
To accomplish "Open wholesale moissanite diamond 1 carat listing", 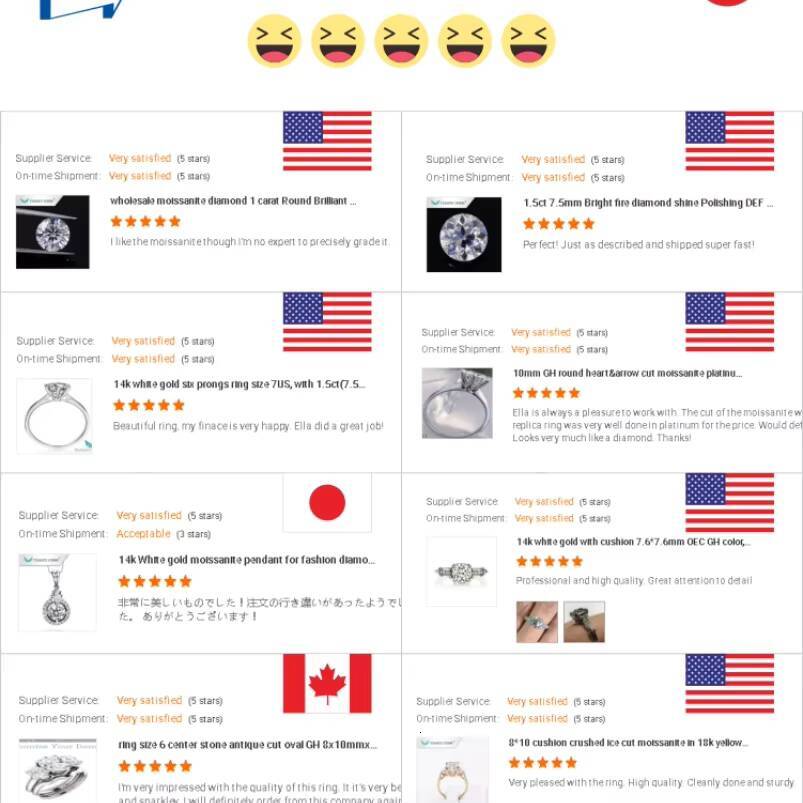I will [233, 201].
